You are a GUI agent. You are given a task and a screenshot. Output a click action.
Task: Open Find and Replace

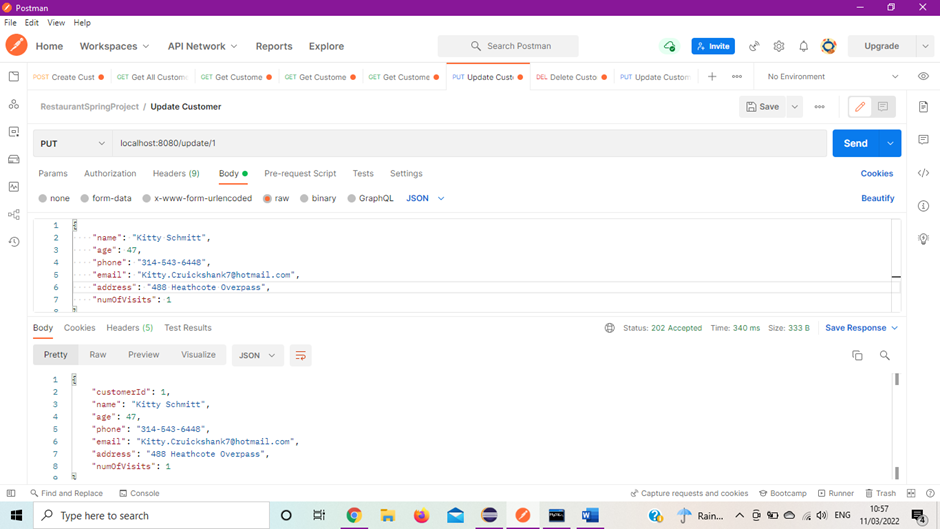point(67,494)
